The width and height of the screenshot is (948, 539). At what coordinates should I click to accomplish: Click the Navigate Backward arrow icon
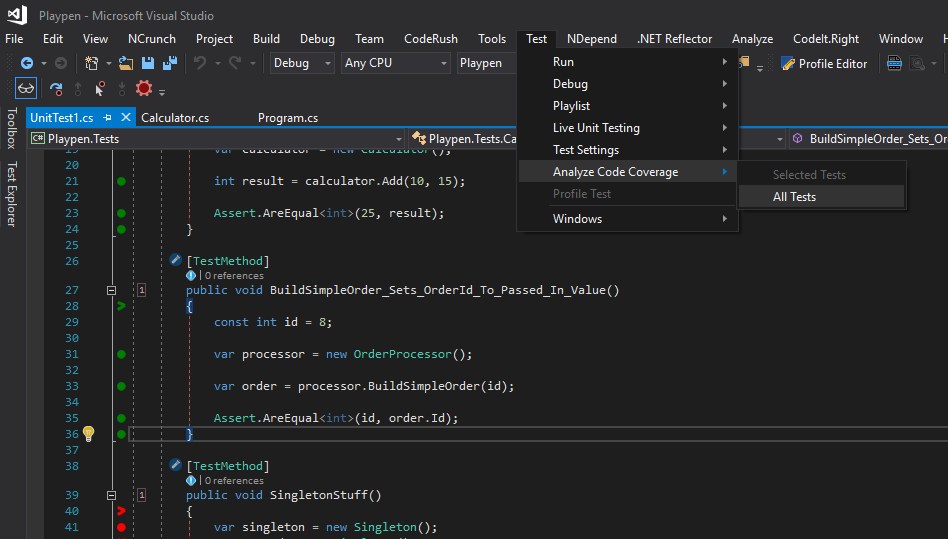tap(27, 63)
